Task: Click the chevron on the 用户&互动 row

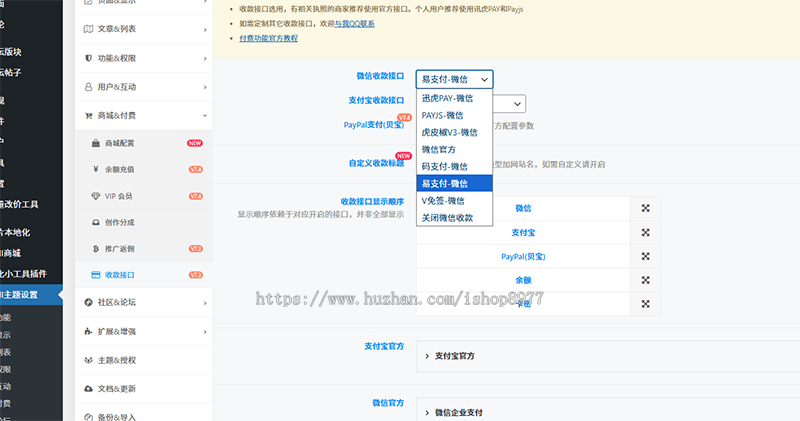Action: (205, 87)
